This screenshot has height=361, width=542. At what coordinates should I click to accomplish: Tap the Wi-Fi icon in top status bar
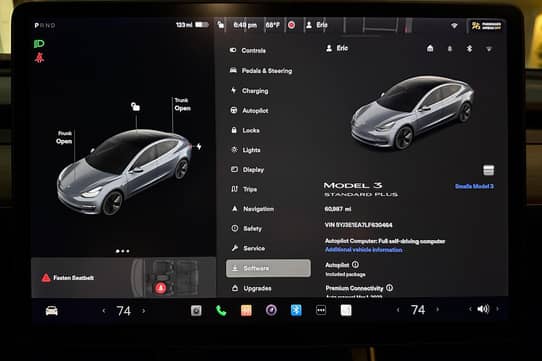pyautogui.click(x=454, y=26)
